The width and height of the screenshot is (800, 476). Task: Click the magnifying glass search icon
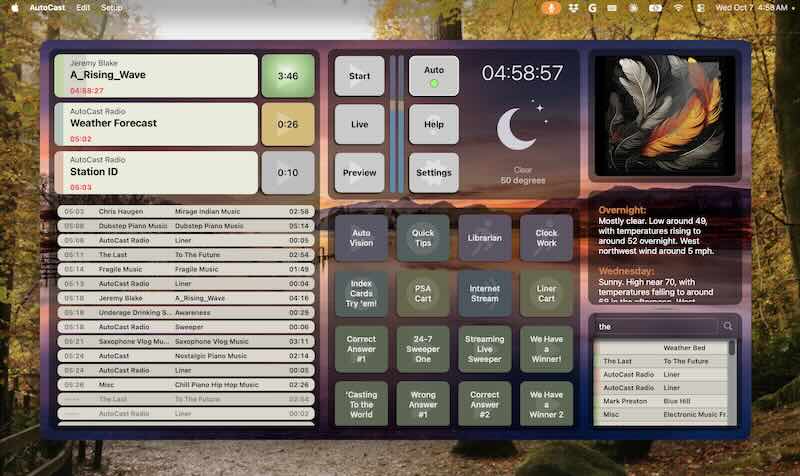point(728,326)
